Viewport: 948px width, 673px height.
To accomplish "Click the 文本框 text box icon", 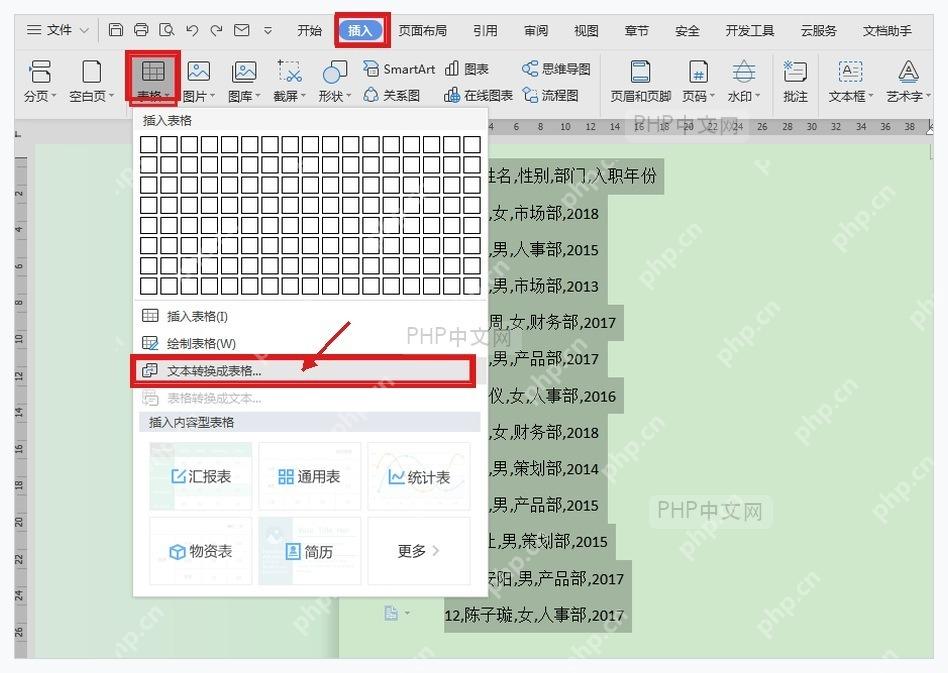I will pos(850,71).
